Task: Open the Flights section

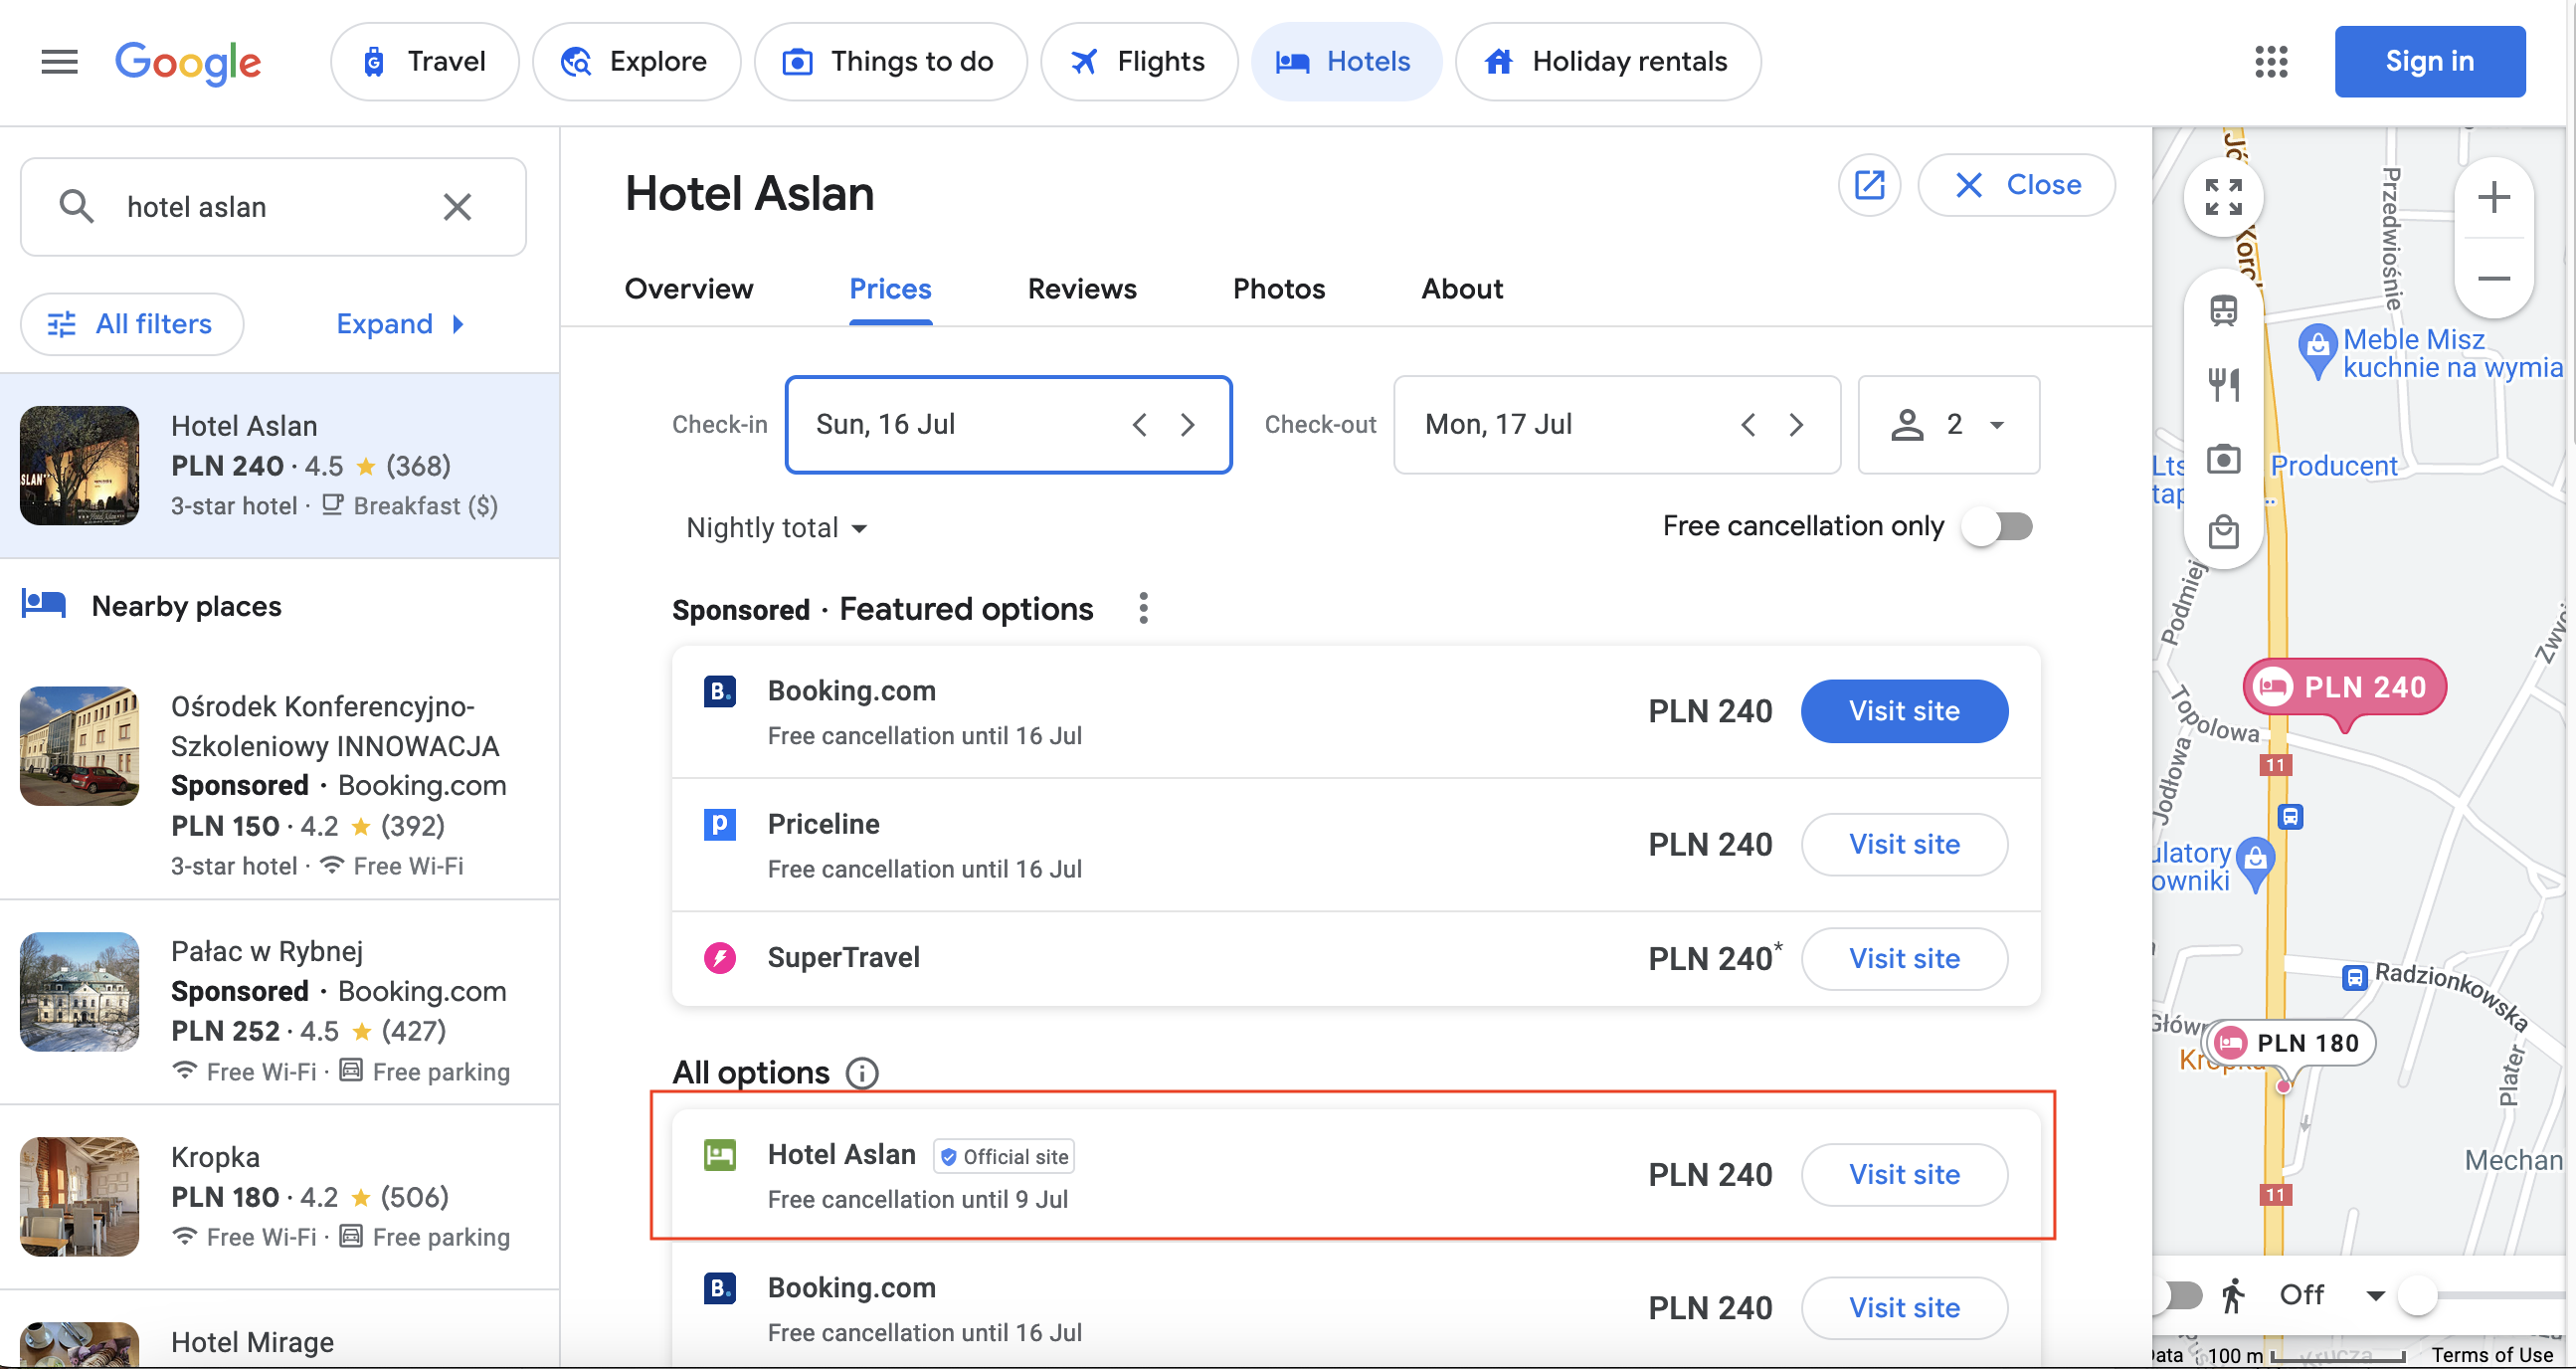Action: click(1139, 61)
